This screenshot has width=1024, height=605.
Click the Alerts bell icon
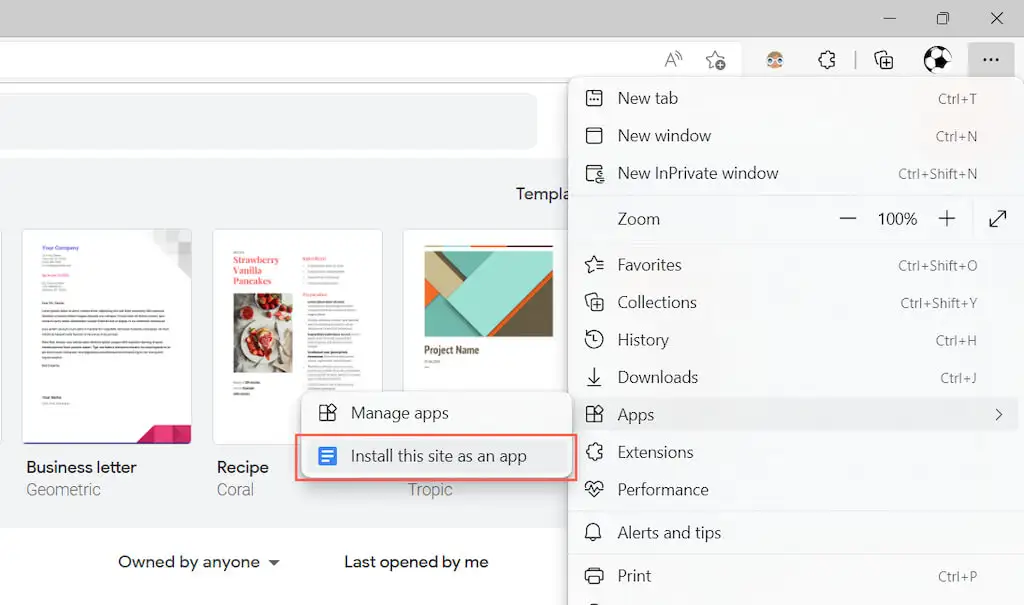593,532
